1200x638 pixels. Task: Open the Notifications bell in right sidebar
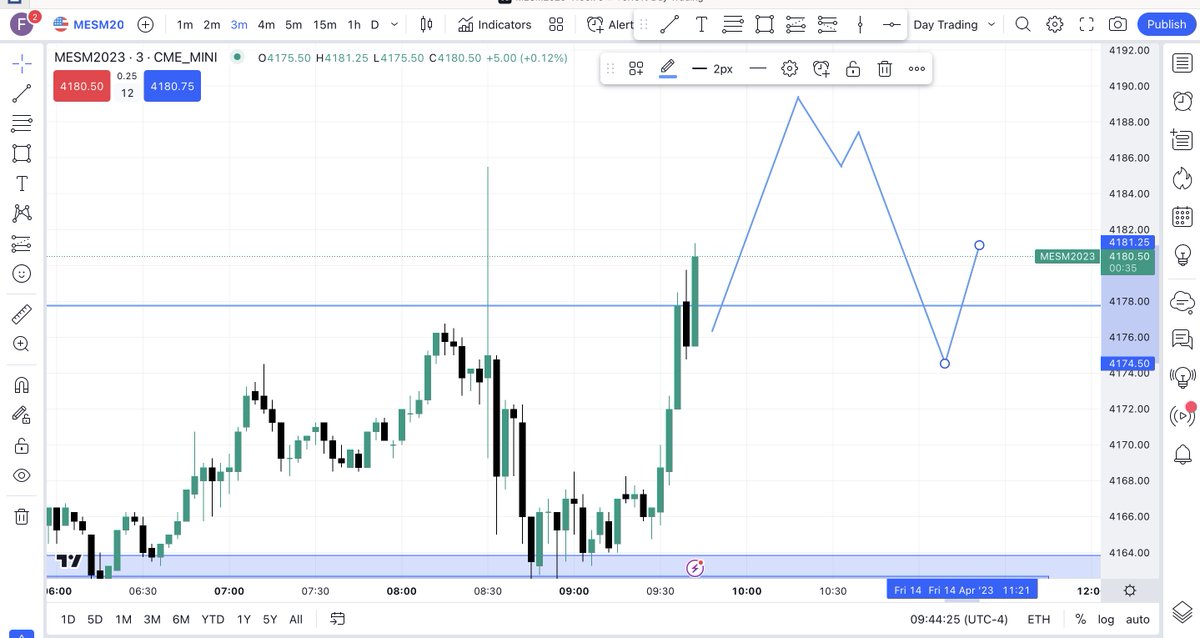tap(1182, 453)
